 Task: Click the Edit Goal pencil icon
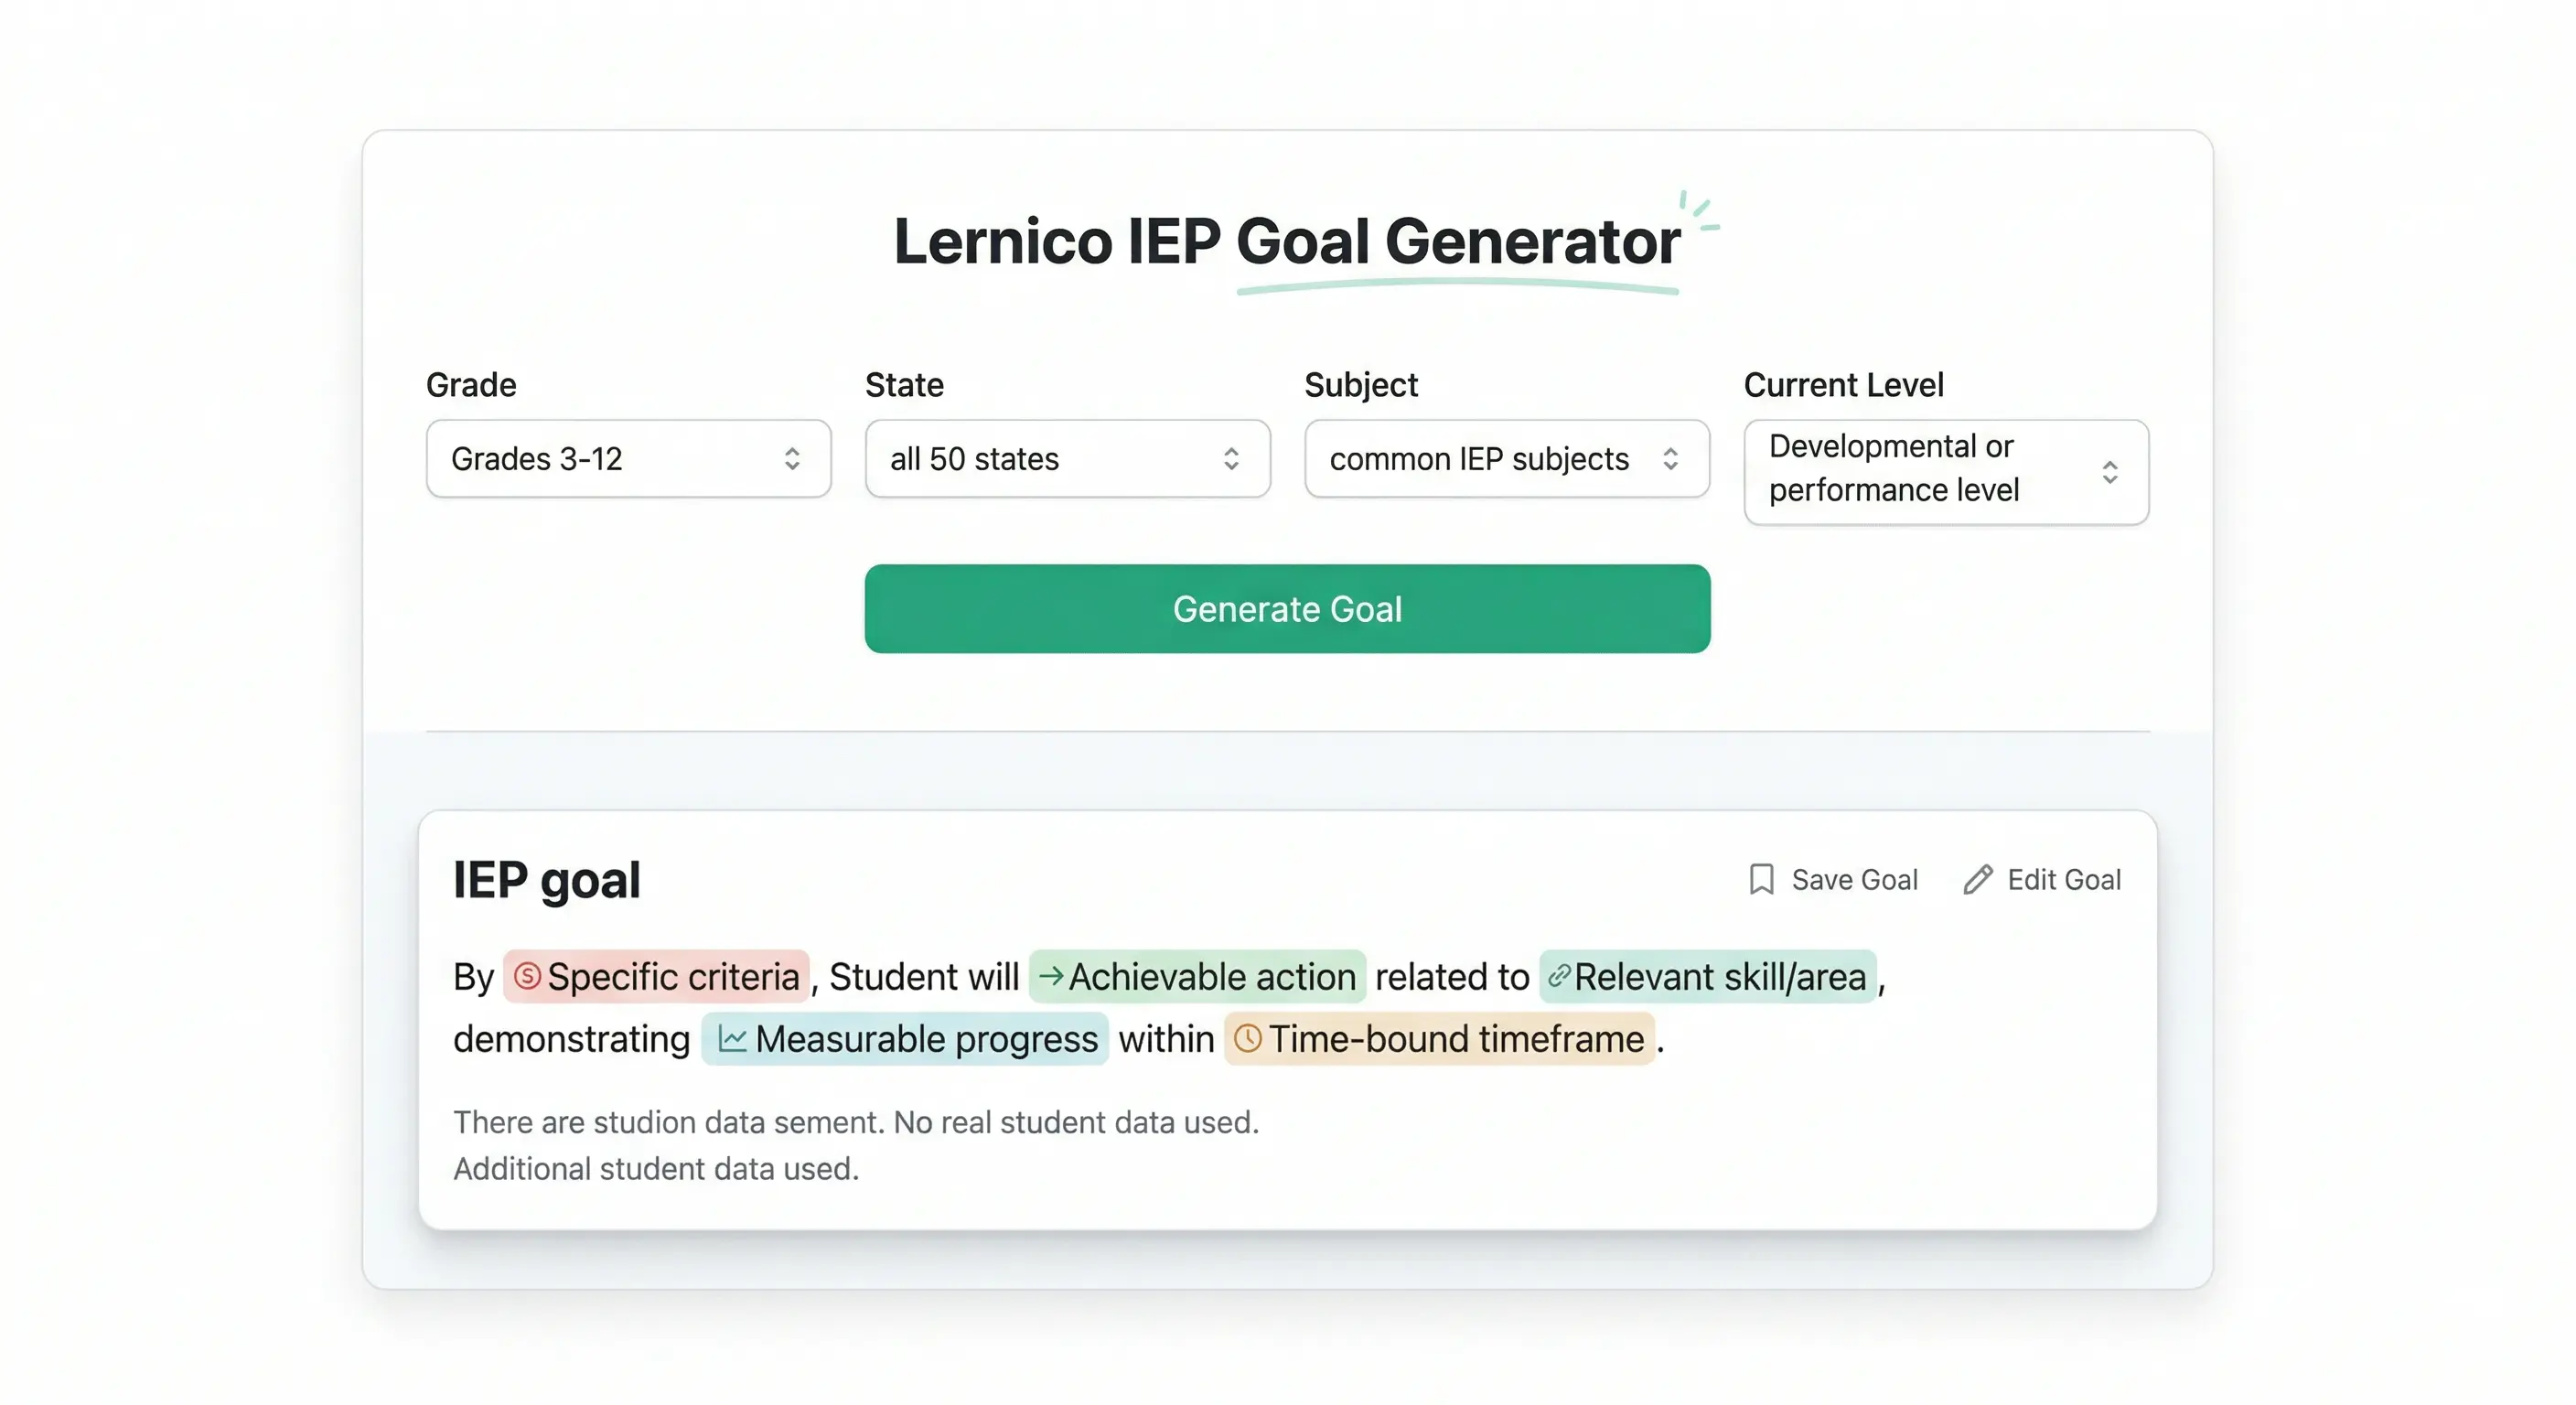[1977, 879]
